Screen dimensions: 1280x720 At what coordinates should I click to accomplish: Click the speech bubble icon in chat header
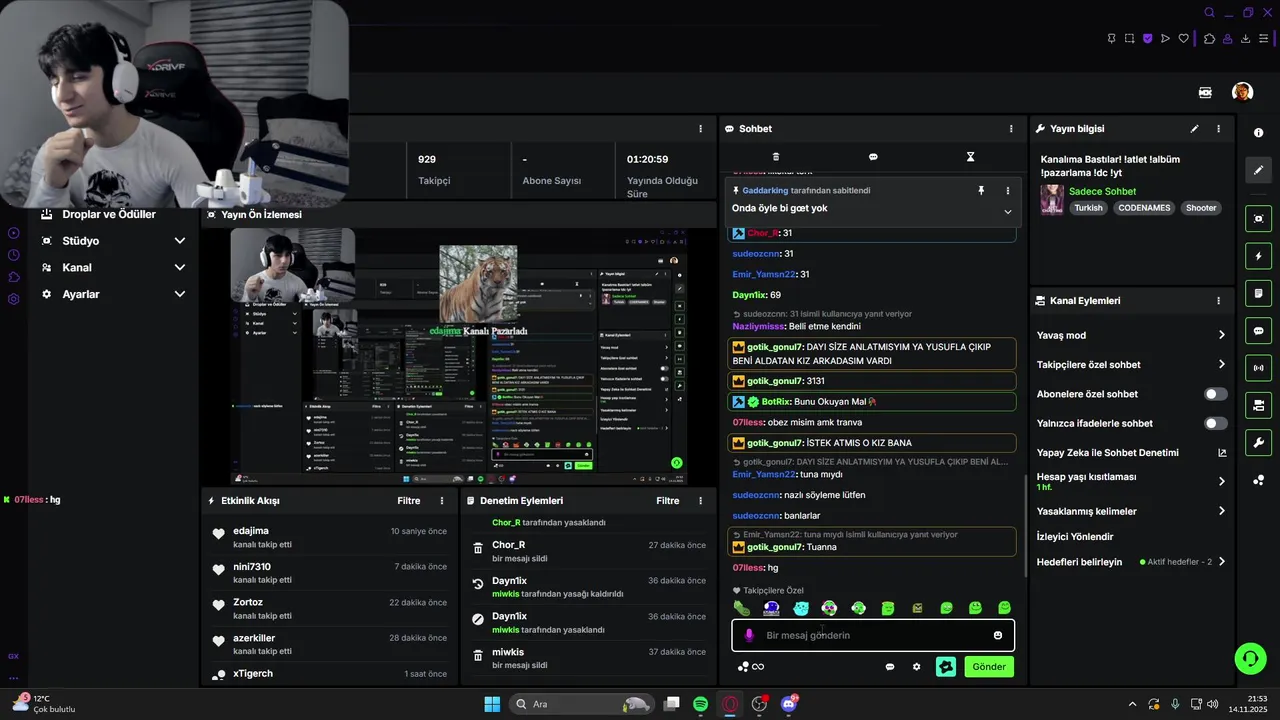click(873, 157)
